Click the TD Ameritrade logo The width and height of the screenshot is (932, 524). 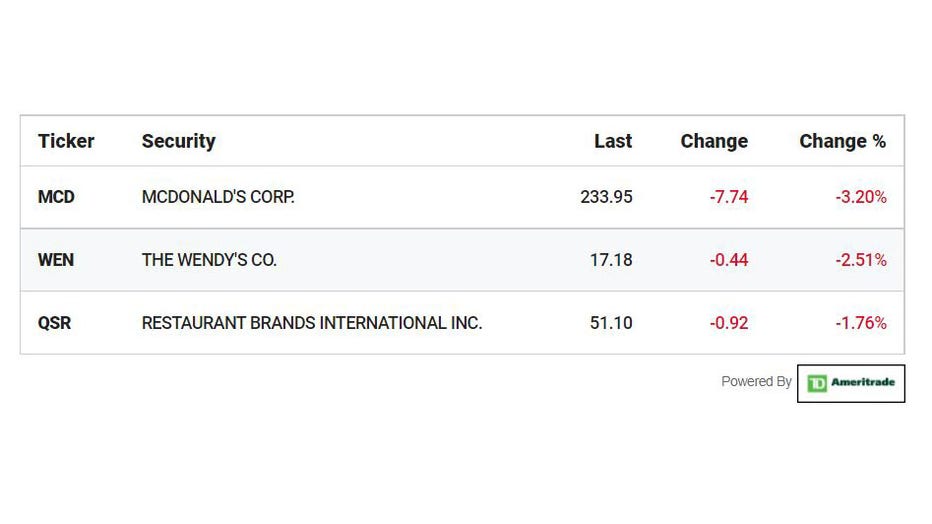(x=851, y=383)
